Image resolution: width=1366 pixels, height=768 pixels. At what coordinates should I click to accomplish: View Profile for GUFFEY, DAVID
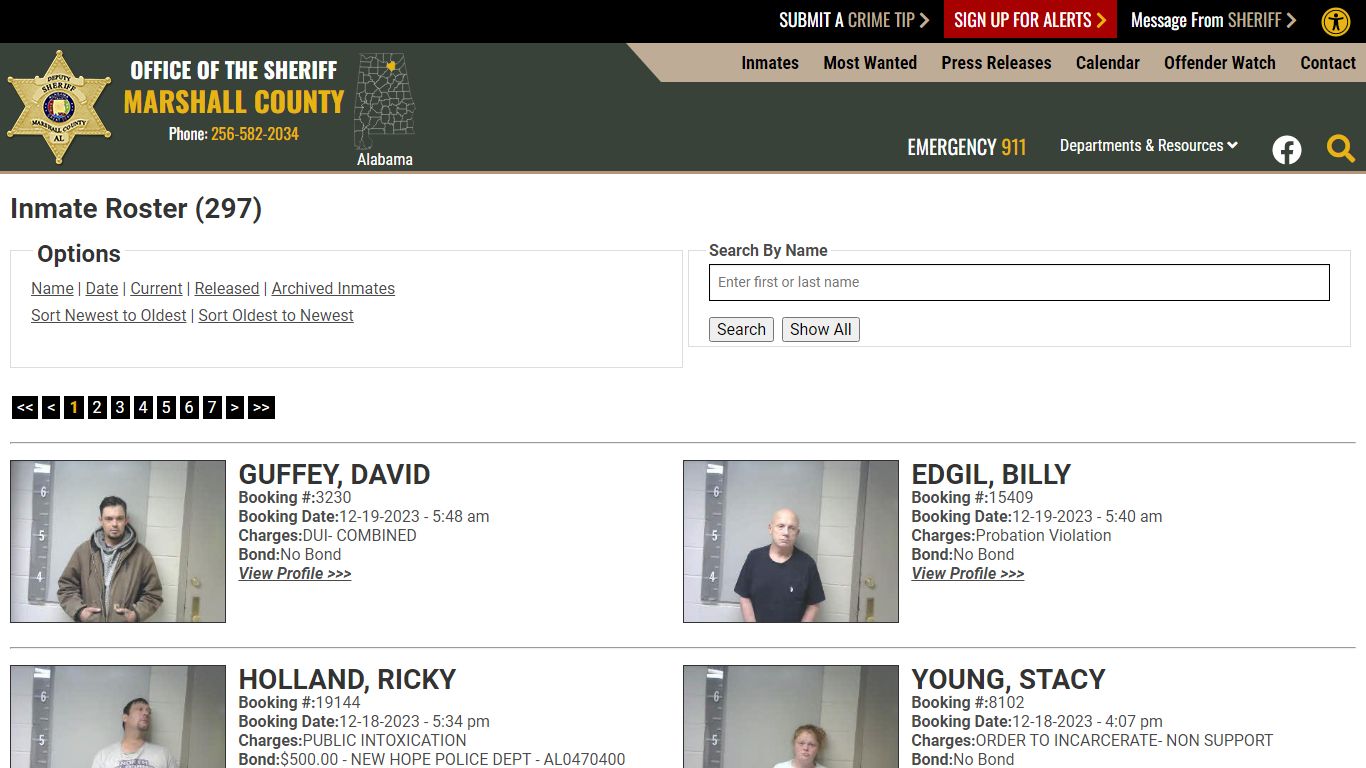pyautogui.click(x=295, y=573)
